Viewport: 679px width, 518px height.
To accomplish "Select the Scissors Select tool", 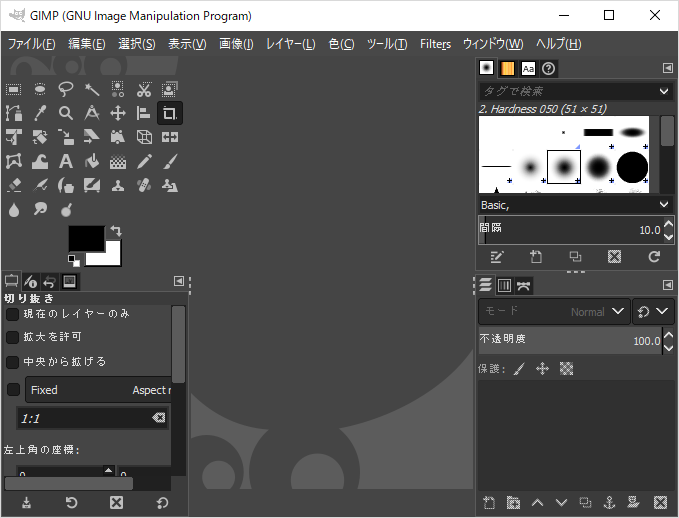I will (x=144, y=90).
